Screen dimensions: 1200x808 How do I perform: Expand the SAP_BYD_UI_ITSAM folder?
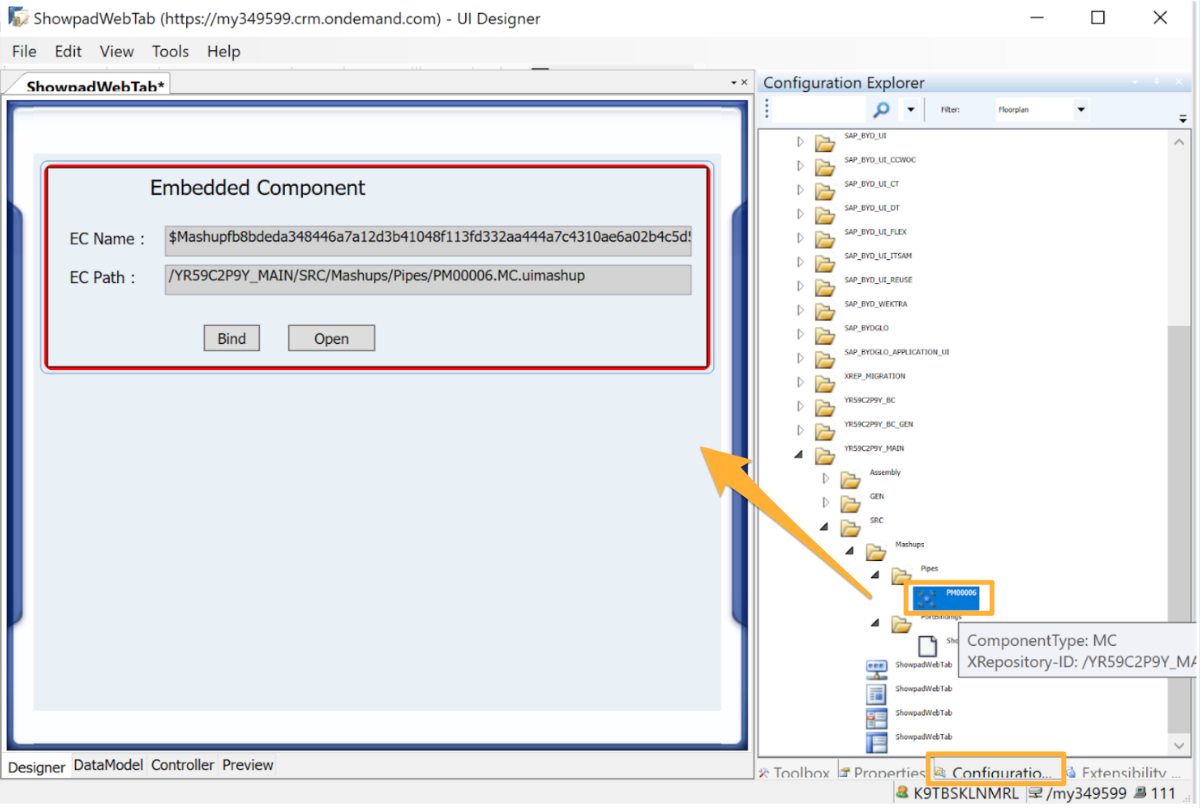[x=799, y=262]
